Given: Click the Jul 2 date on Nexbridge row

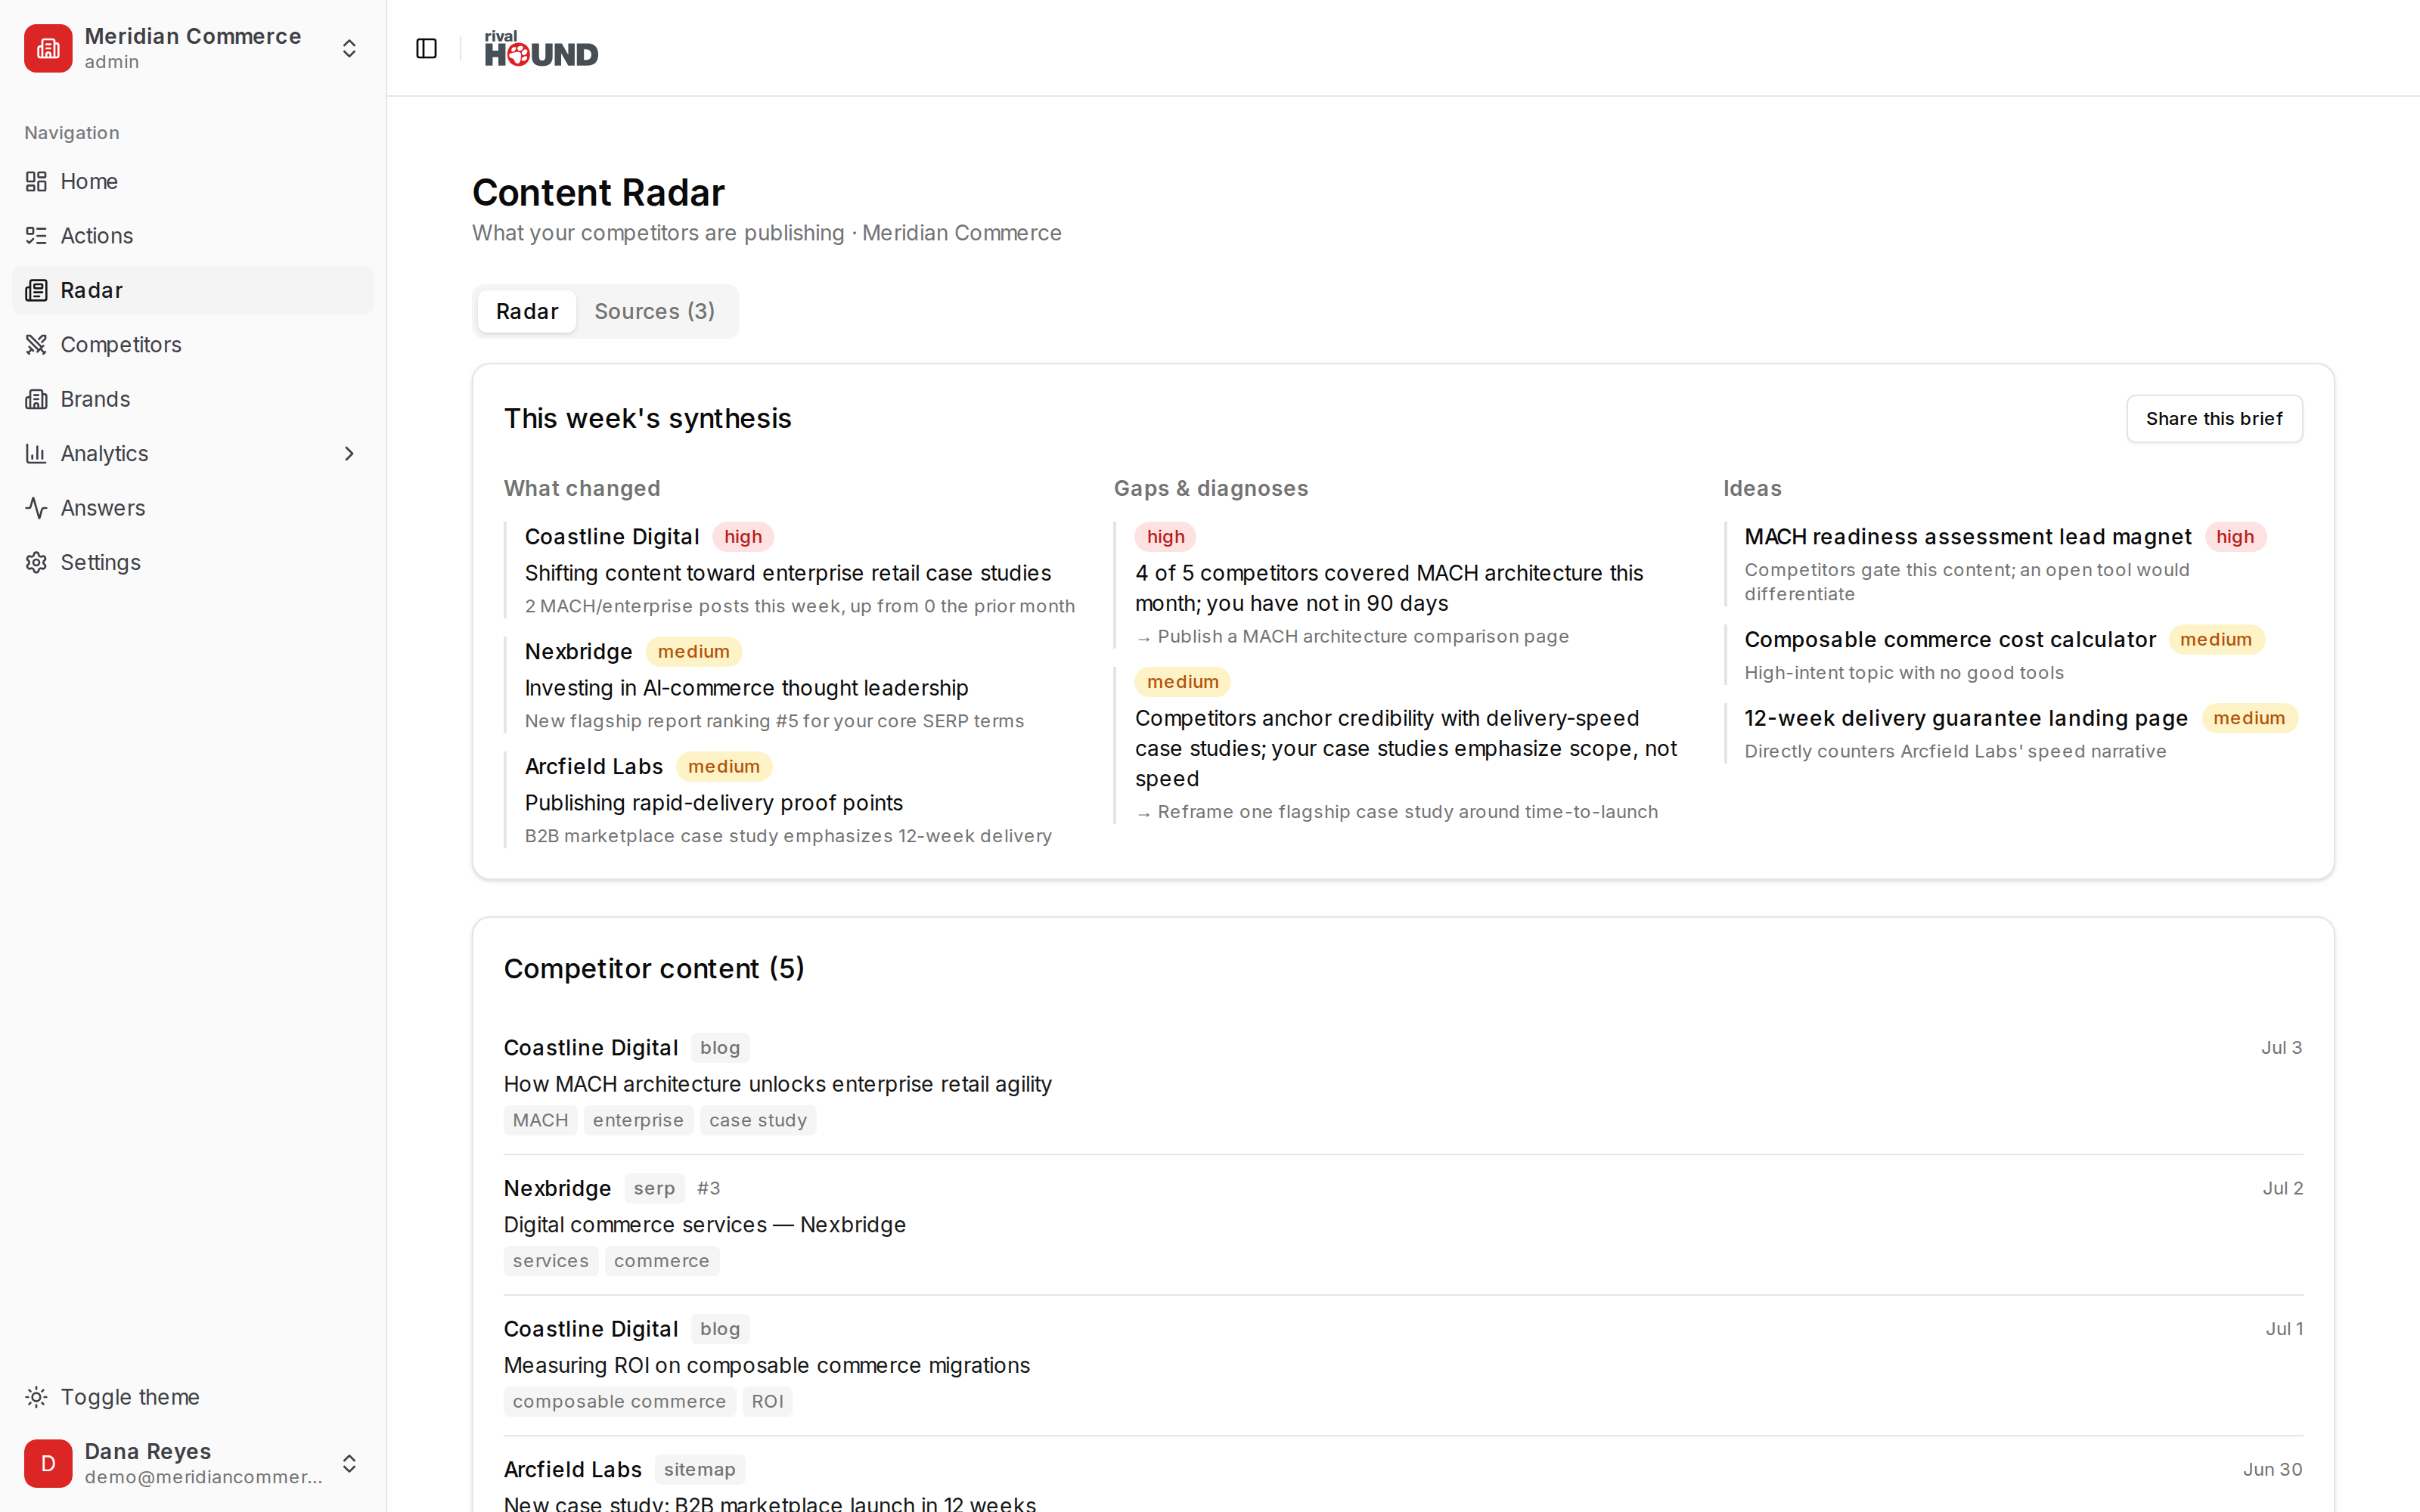Looking at the screenshot, I should point(2282,1188).
